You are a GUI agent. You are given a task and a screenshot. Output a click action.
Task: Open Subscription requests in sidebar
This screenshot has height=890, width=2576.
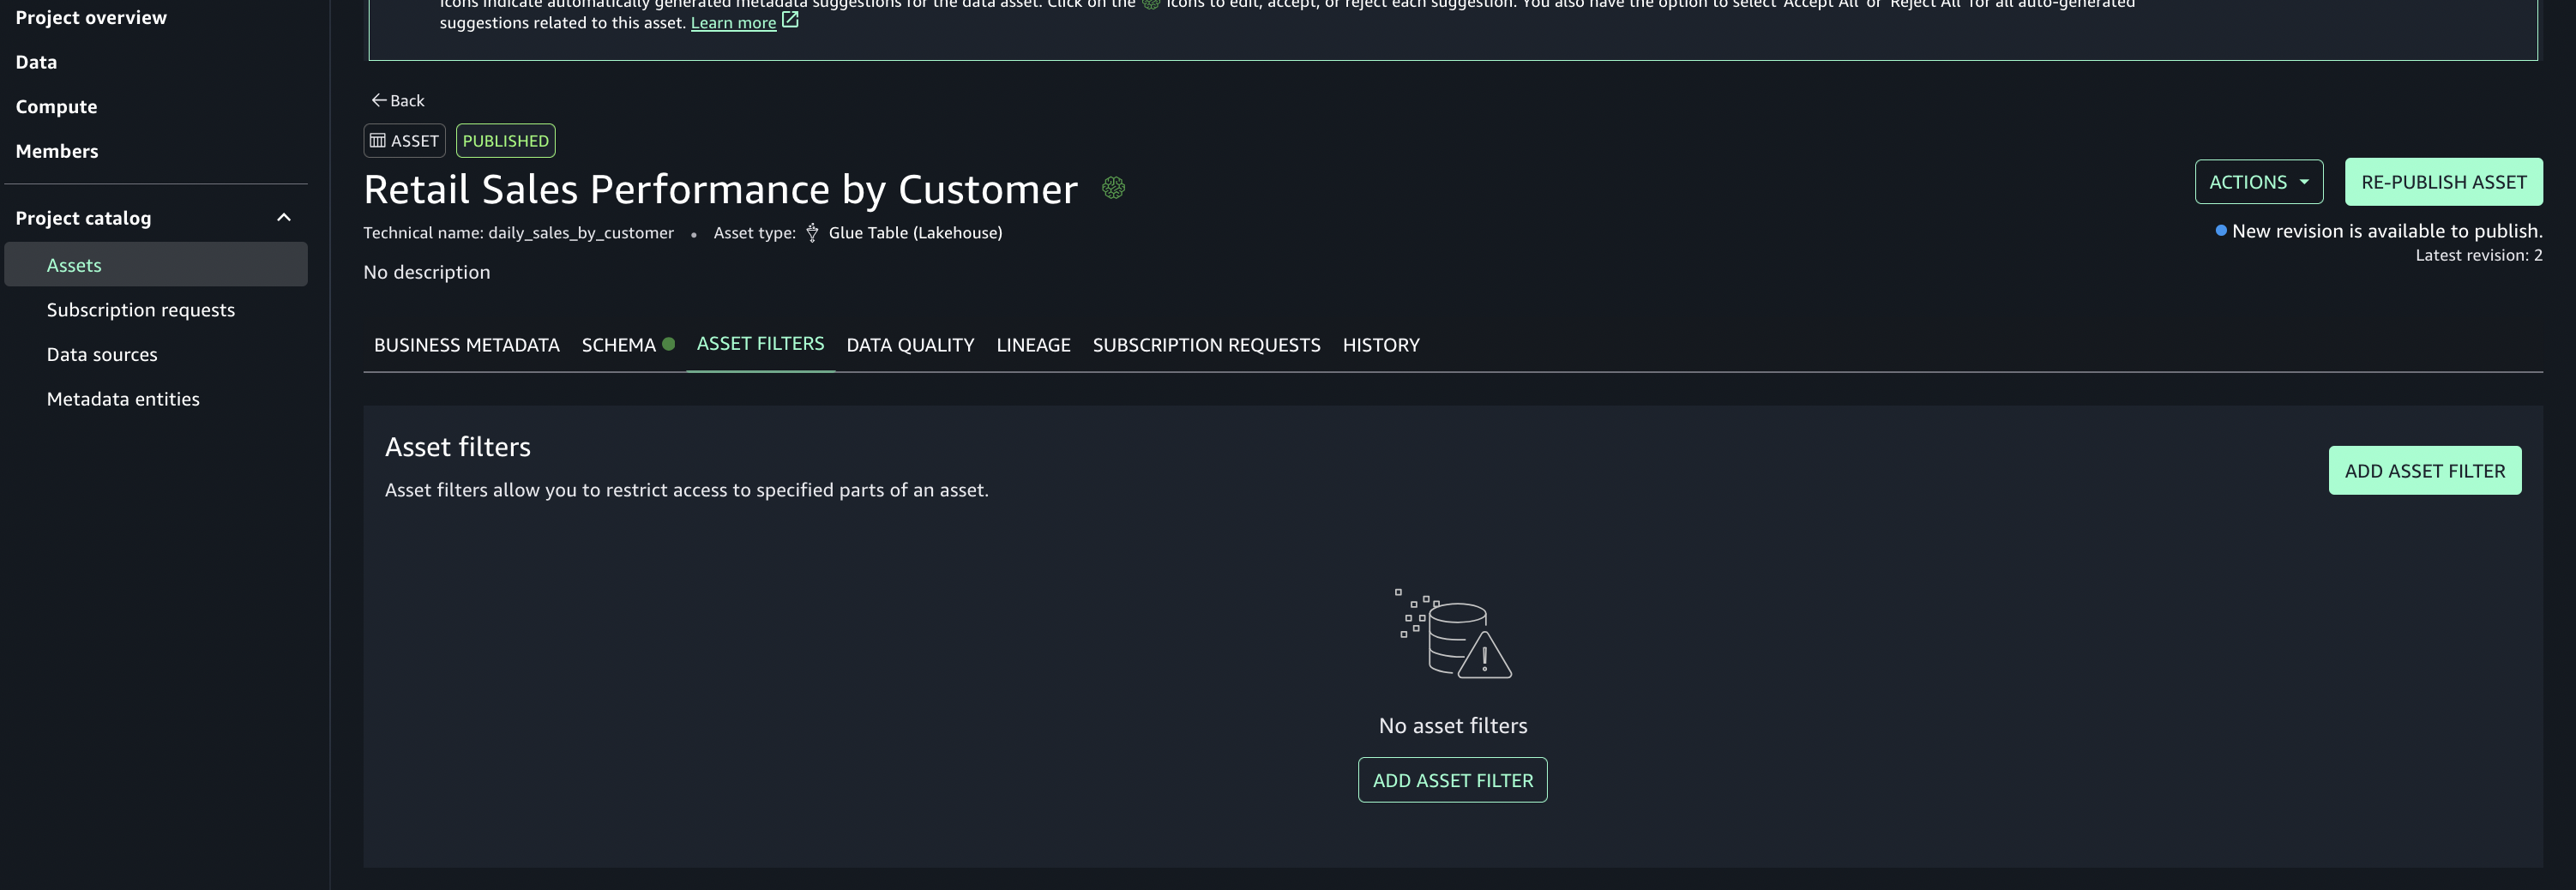point(141,310)
